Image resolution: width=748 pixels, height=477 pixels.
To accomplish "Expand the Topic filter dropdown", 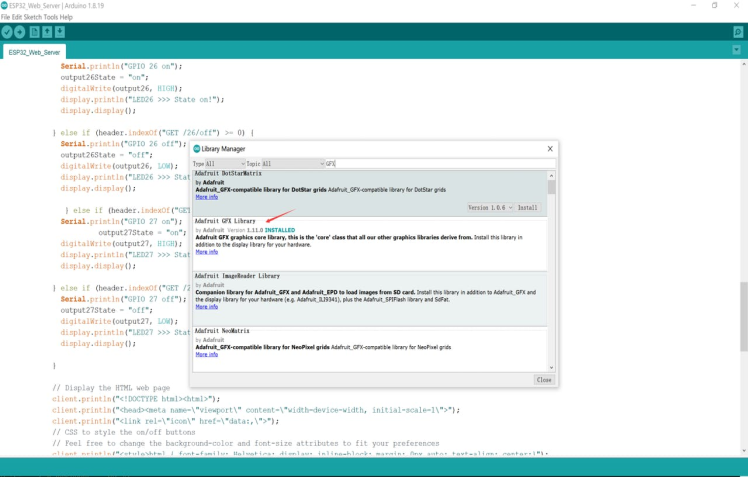I will [292, 163].
